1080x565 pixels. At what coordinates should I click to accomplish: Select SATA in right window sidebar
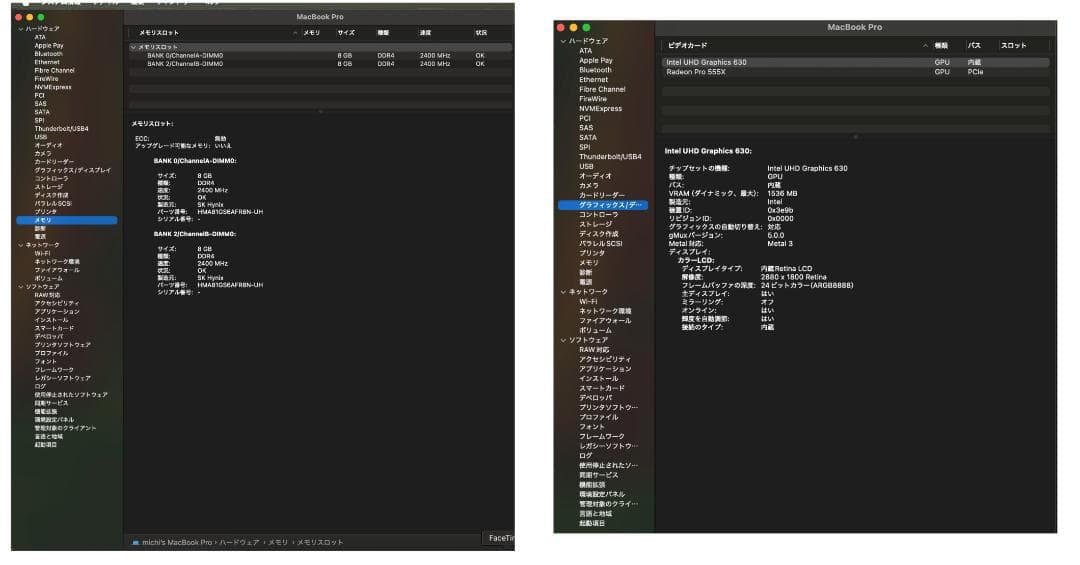[588, 138]
